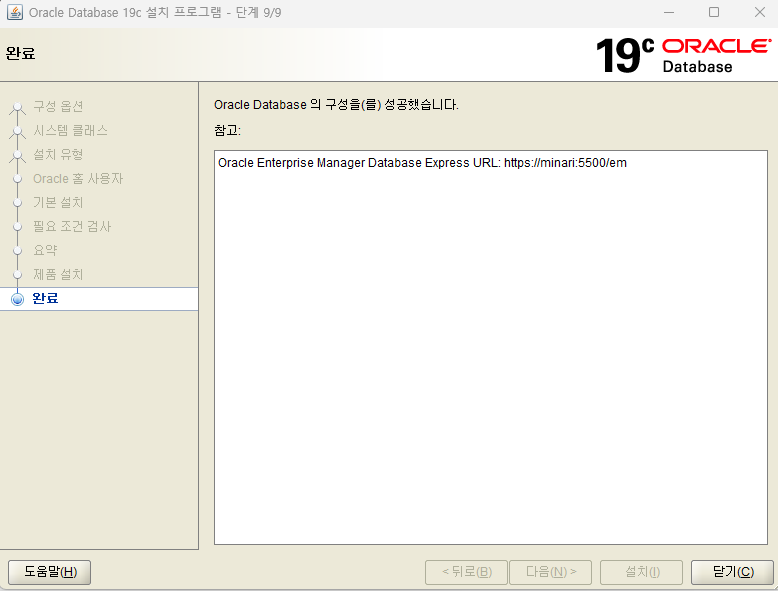Select the 요약 step in sidebar
Viewport: 778px width, 591px height.
point(45,250)
